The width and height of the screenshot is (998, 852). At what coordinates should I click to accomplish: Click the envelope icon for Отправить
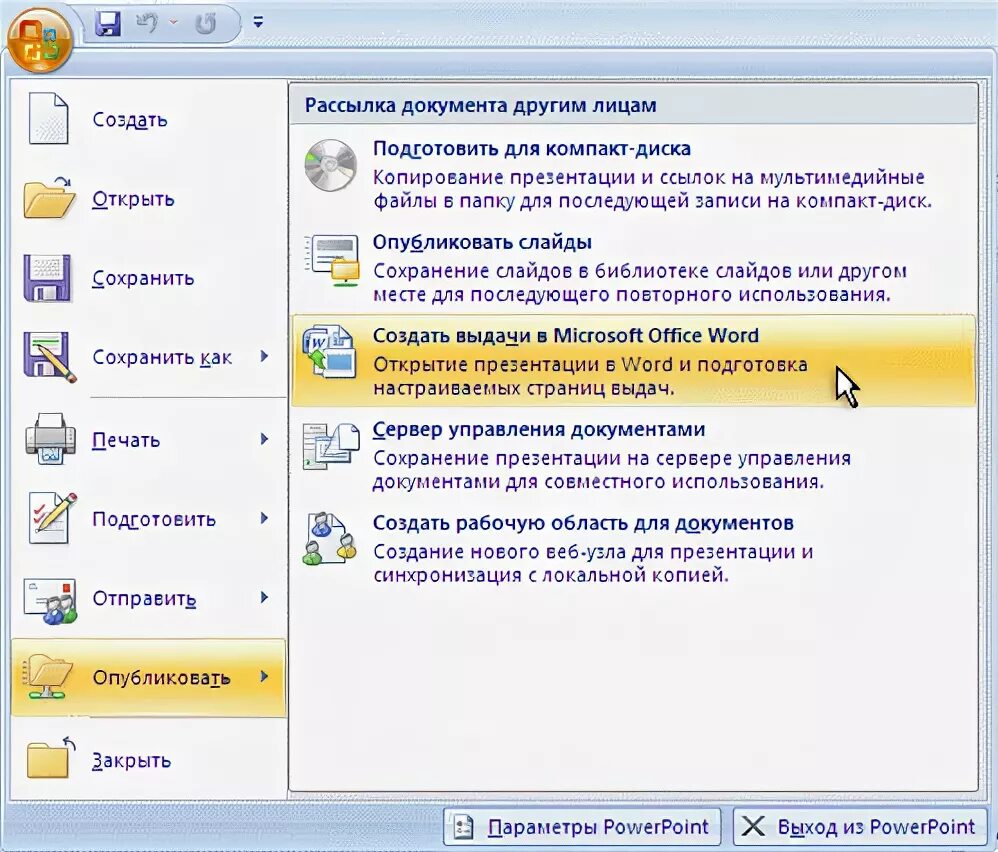50,600
